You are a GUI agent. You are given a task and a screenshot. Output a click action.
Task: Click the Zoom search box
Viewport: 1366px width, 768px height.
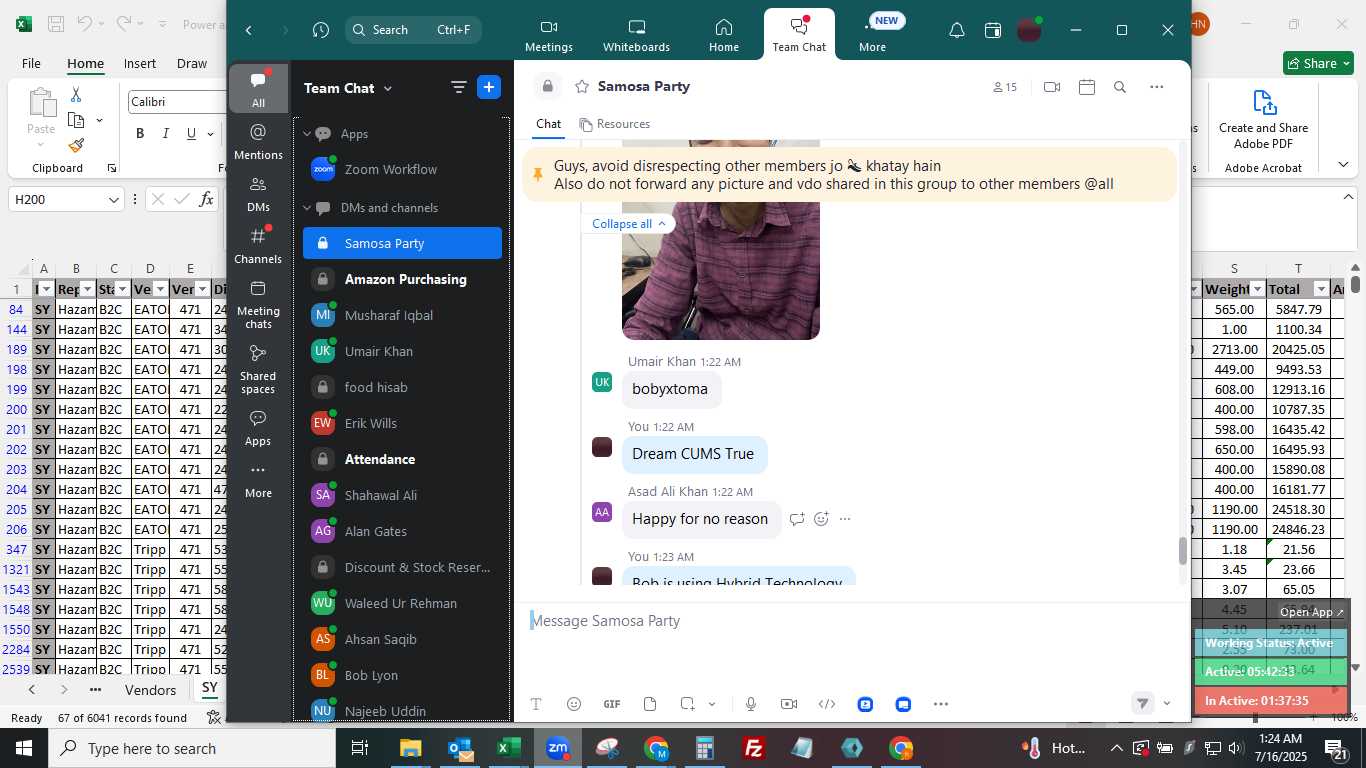pyautogui.click(x=413, y=30)
